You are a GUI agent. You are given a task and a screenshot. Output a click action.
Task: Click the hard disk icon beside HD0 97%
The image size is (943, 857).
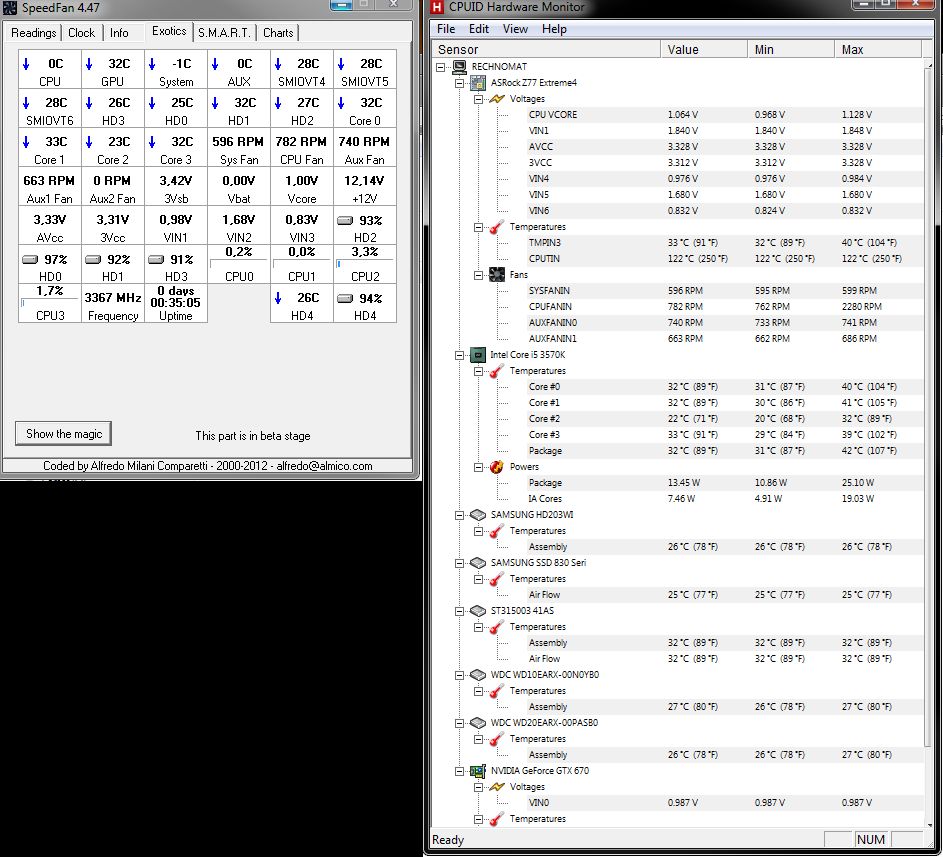[x=30, y=260]
